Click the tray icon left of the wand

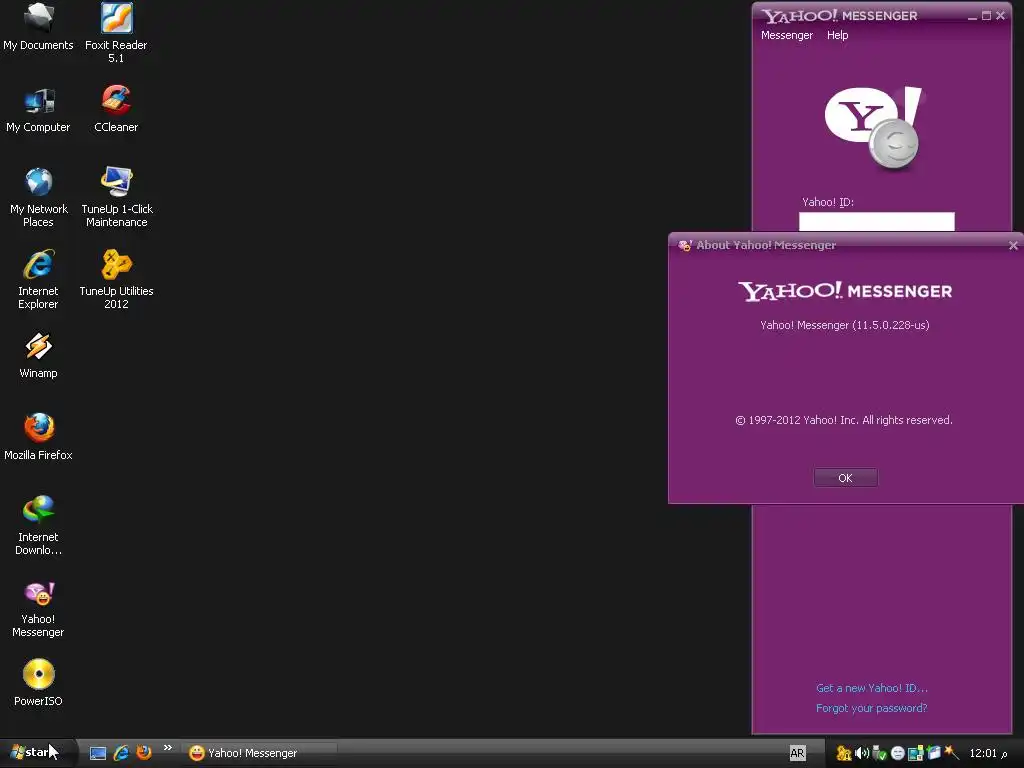click(933, 753)
